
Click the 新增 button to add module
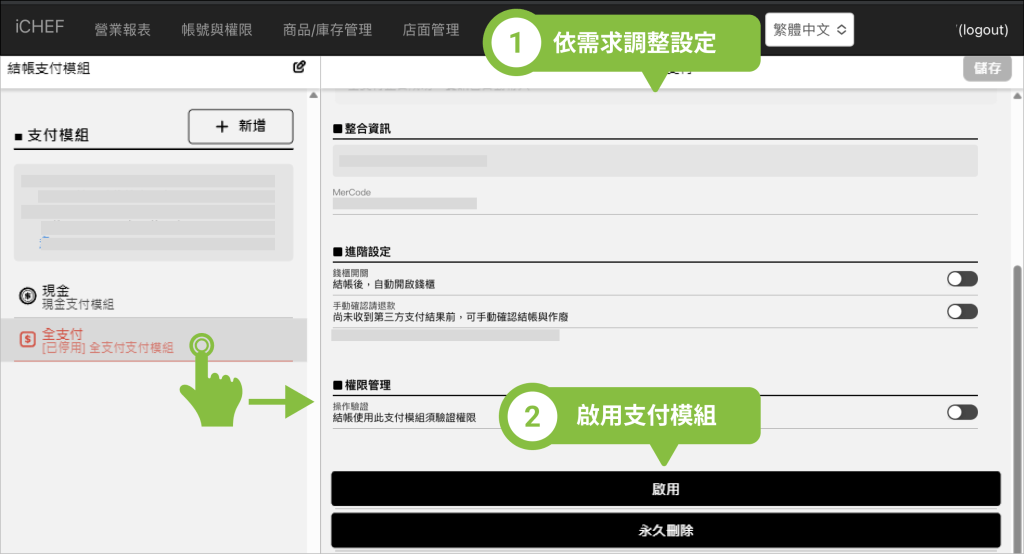(240, 127)
